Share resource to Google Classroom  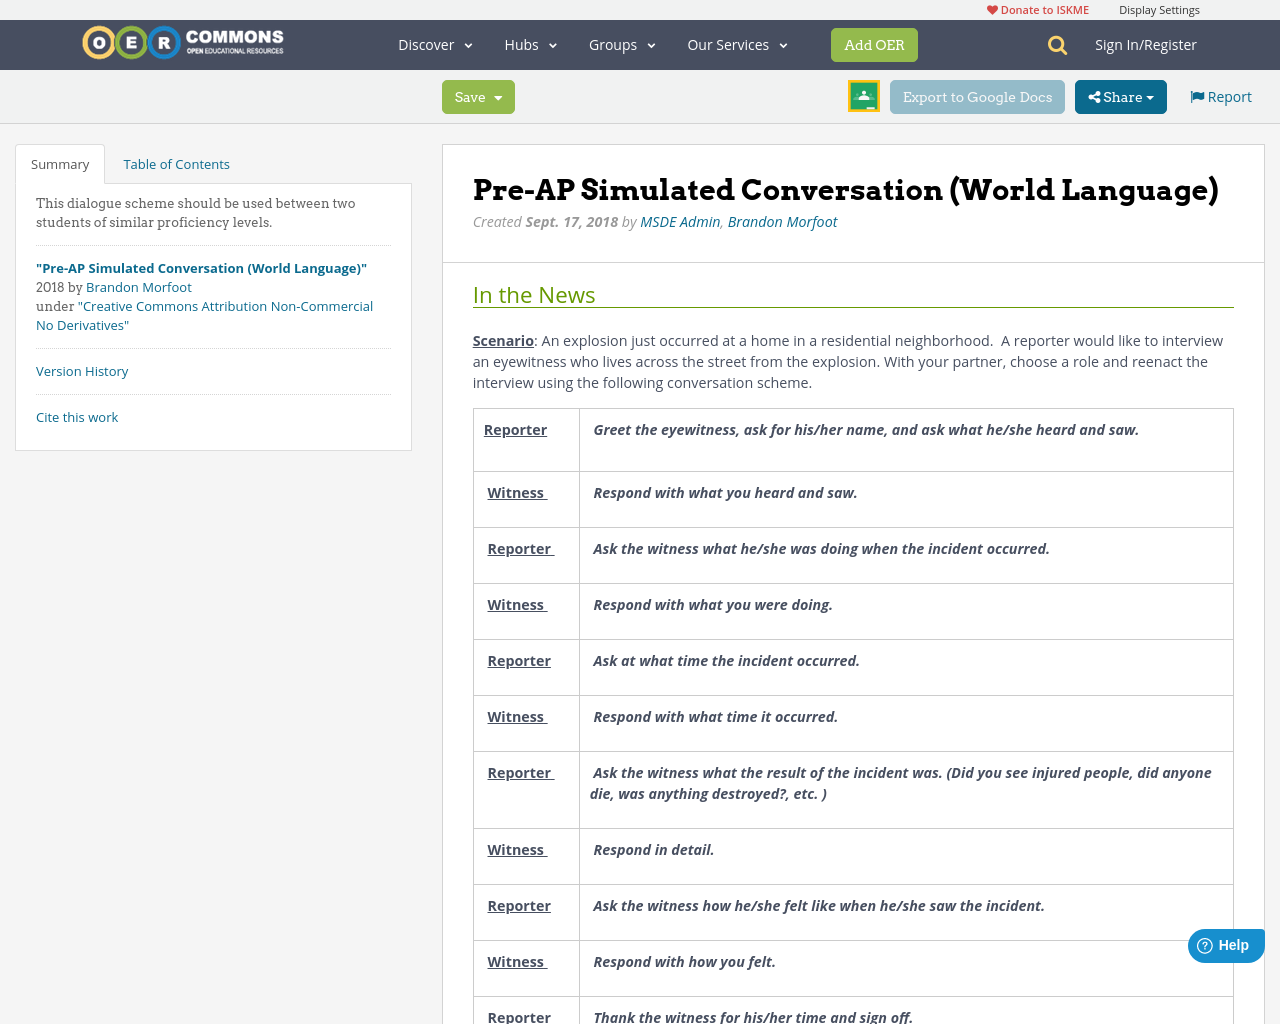[x=863, y=95]
